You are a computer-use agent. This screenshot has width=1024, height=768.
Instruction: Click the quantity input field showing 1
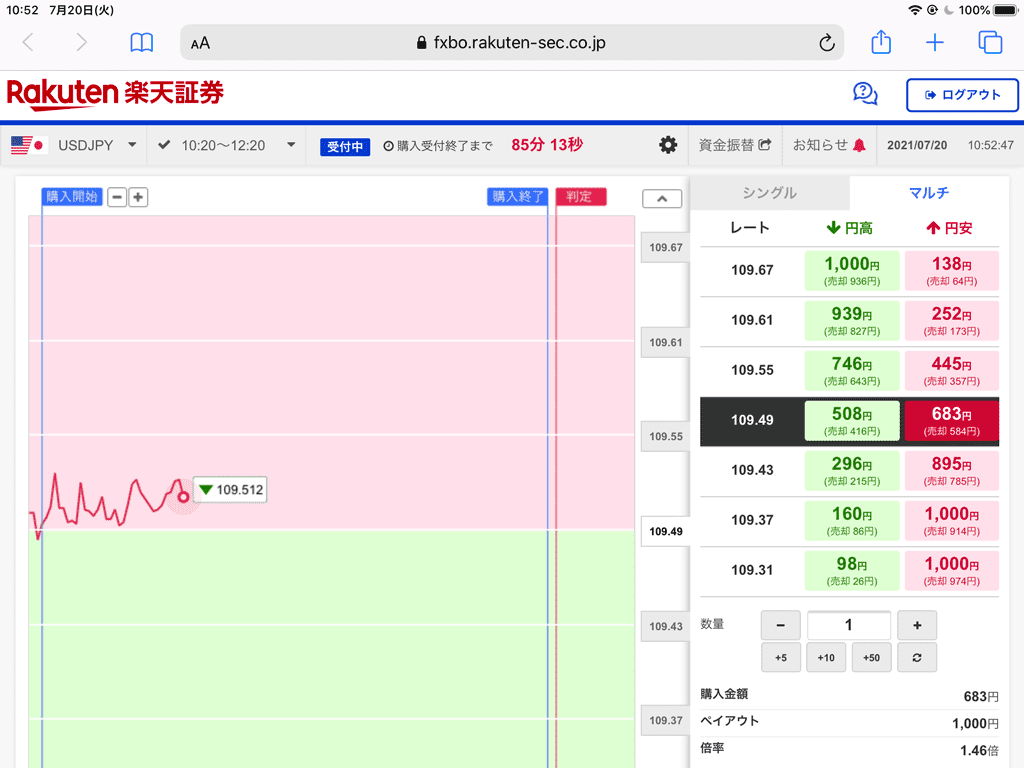(848, 624)
